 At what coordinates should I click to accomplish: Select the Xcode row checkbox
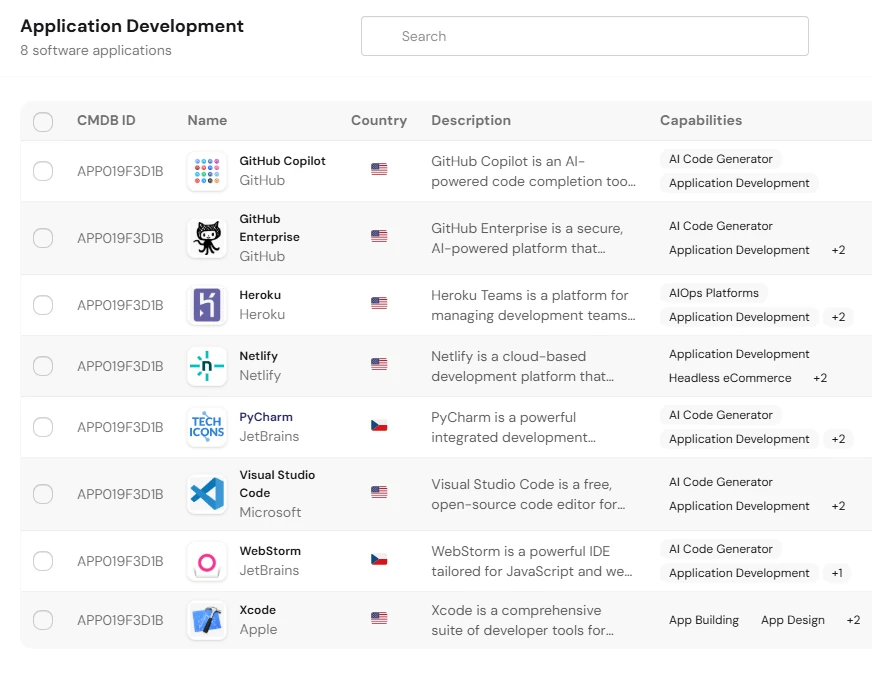tap(43, 620)
